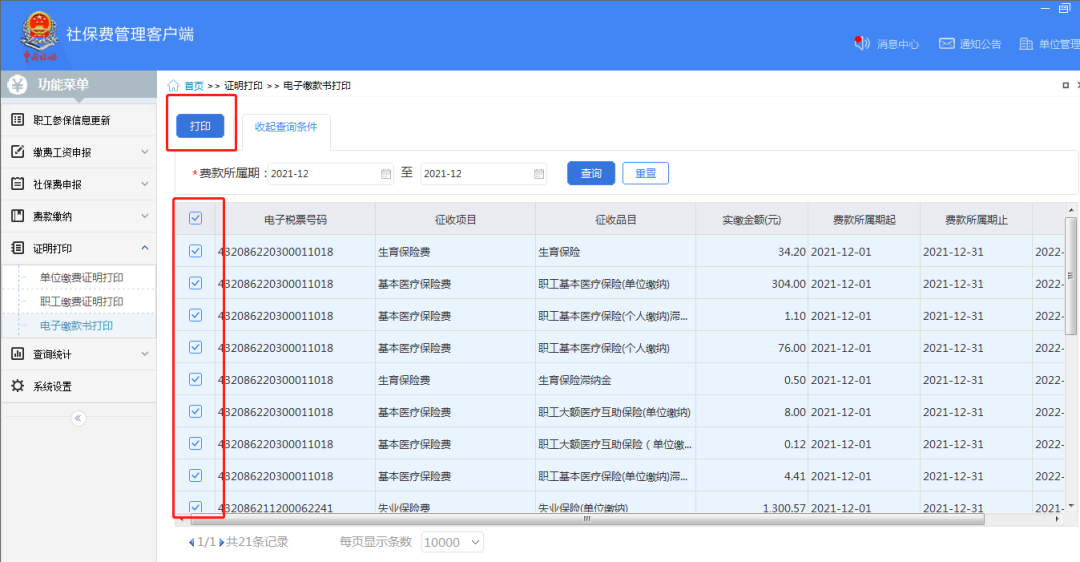This screenshot has width=1080, height=562.
Task: Uncheck the row with amount 34.20
Action: click(x=196, y=251)
